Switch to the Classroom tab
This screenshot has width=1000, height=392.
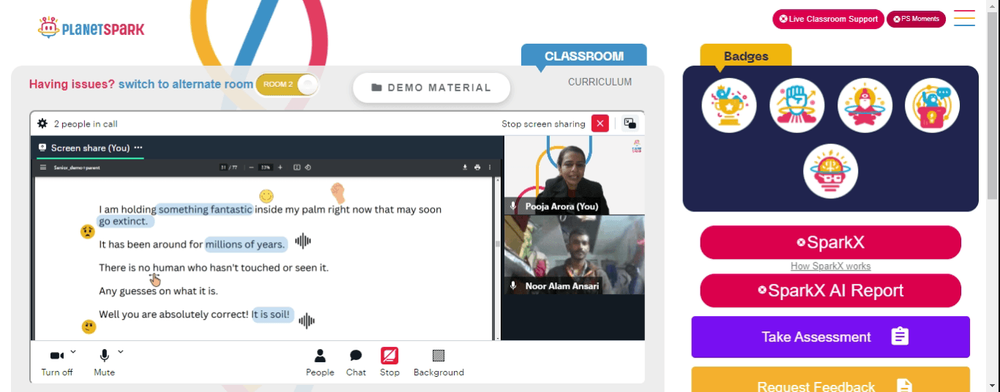(x=584, y=55)
